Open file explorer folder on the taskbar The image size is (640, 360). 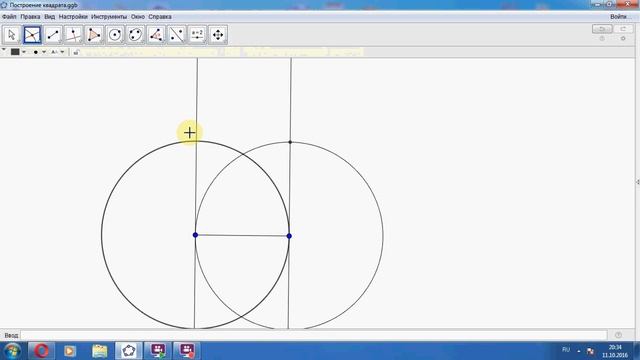click(100, 351)
